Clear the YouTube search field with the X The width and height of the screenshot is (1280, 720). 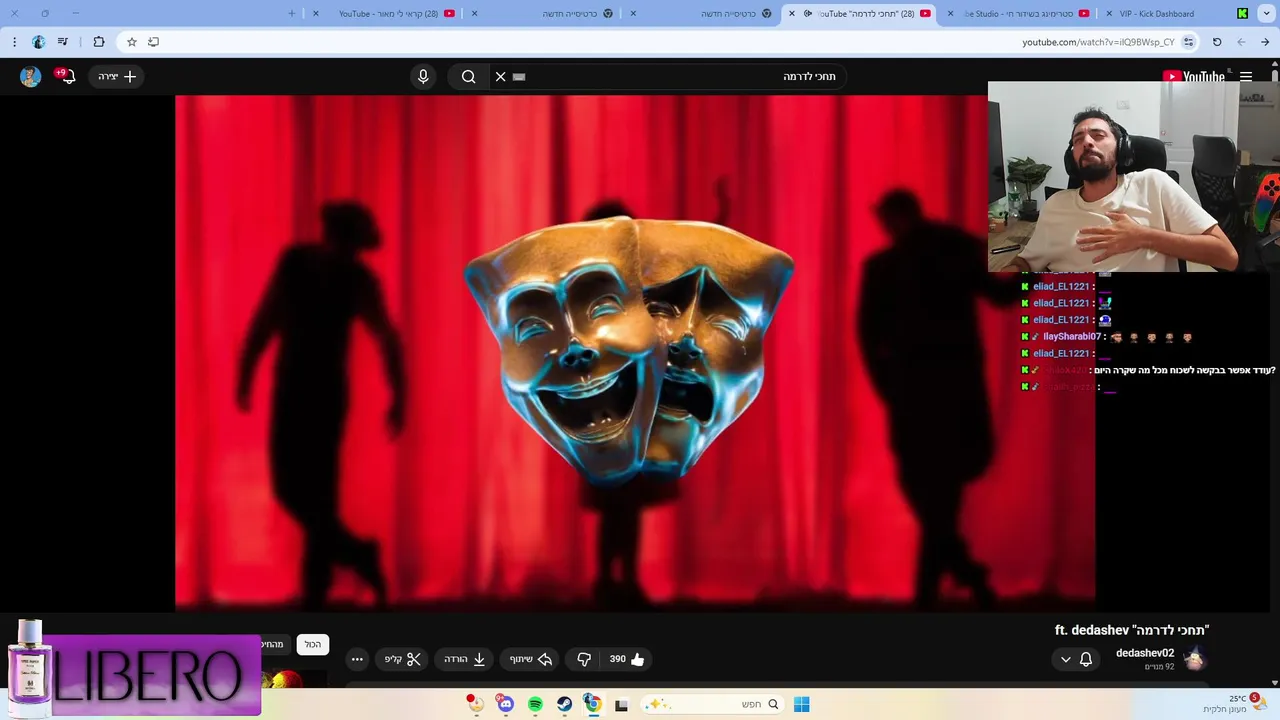[x=501, y=76]
